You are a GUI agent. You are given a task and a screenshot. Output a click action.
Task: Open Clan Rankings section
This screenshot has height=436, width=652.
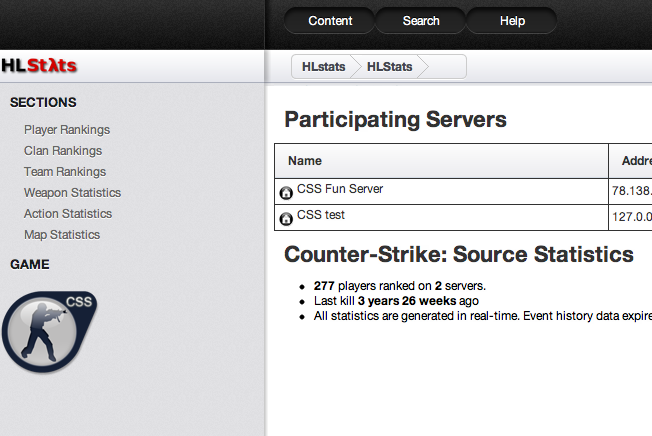tap(63, 150)
